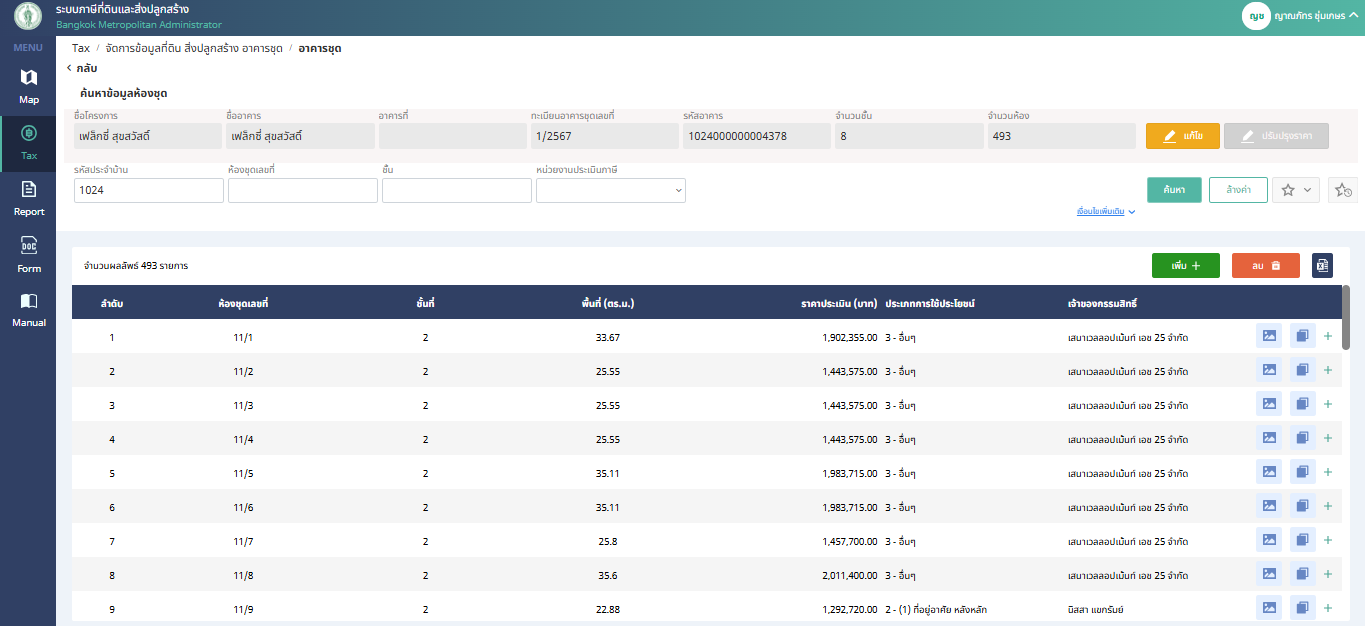The height and width of the screenshot is (626, 1365).
Task: Open the Map section in sidebar
Action: [x=28, y=86]
